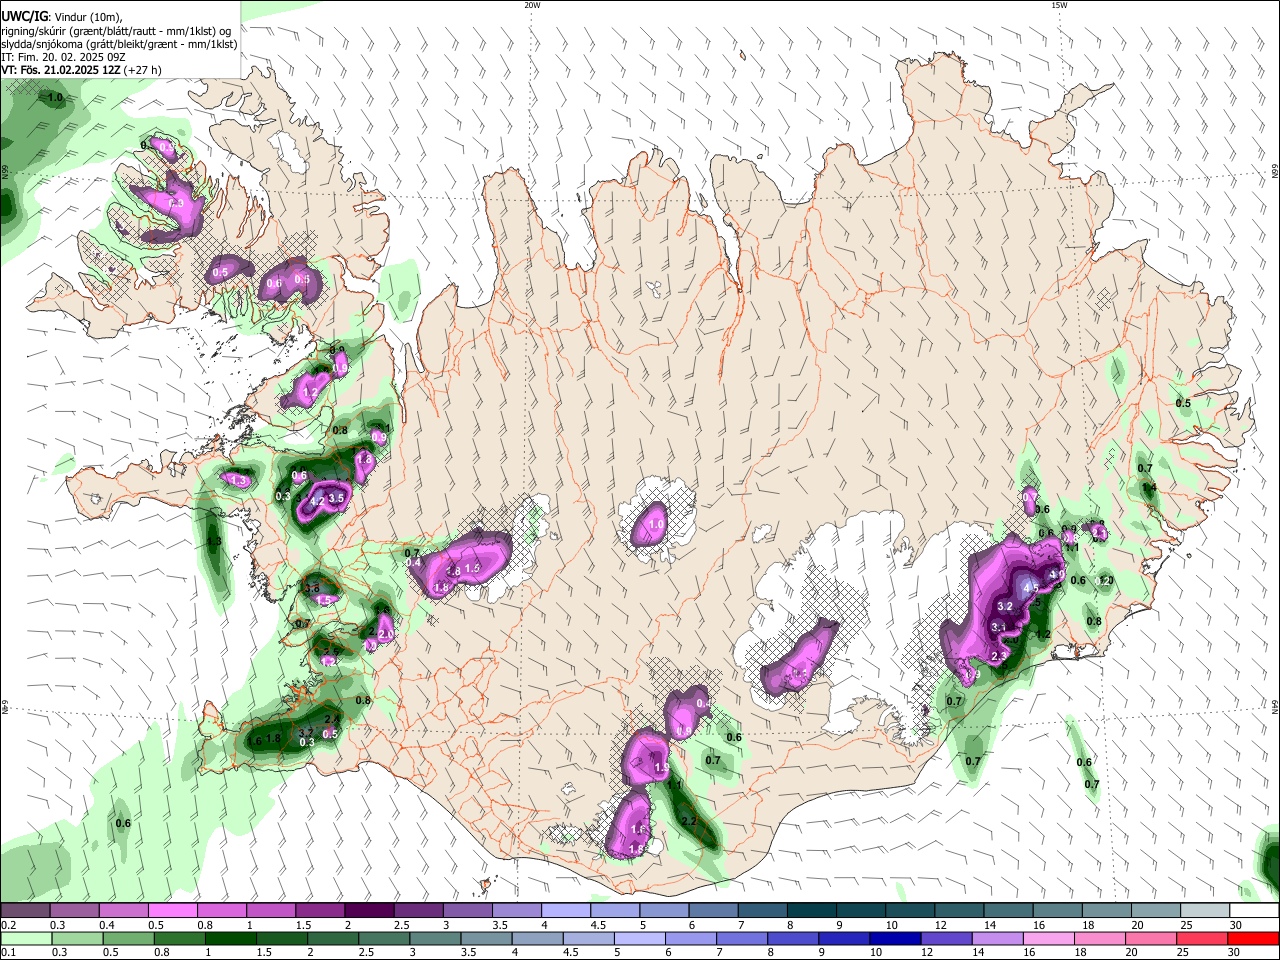This screenshot has width=1280, height=960.
Task: Click the '0.2' legend label
Action: tap(8, 925)
